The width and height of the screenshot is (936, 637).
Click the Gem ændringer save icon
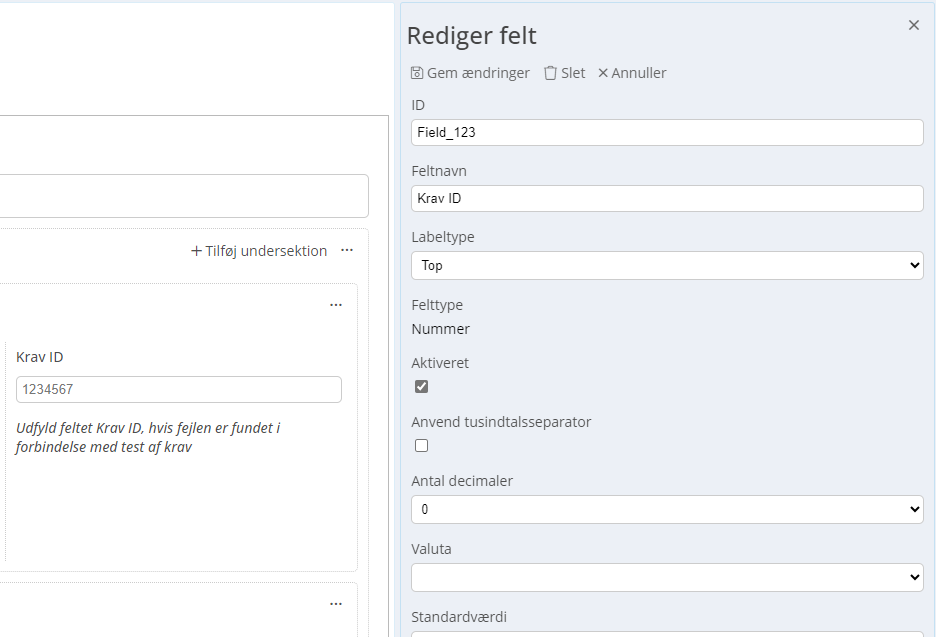click(x=417, y=73)
